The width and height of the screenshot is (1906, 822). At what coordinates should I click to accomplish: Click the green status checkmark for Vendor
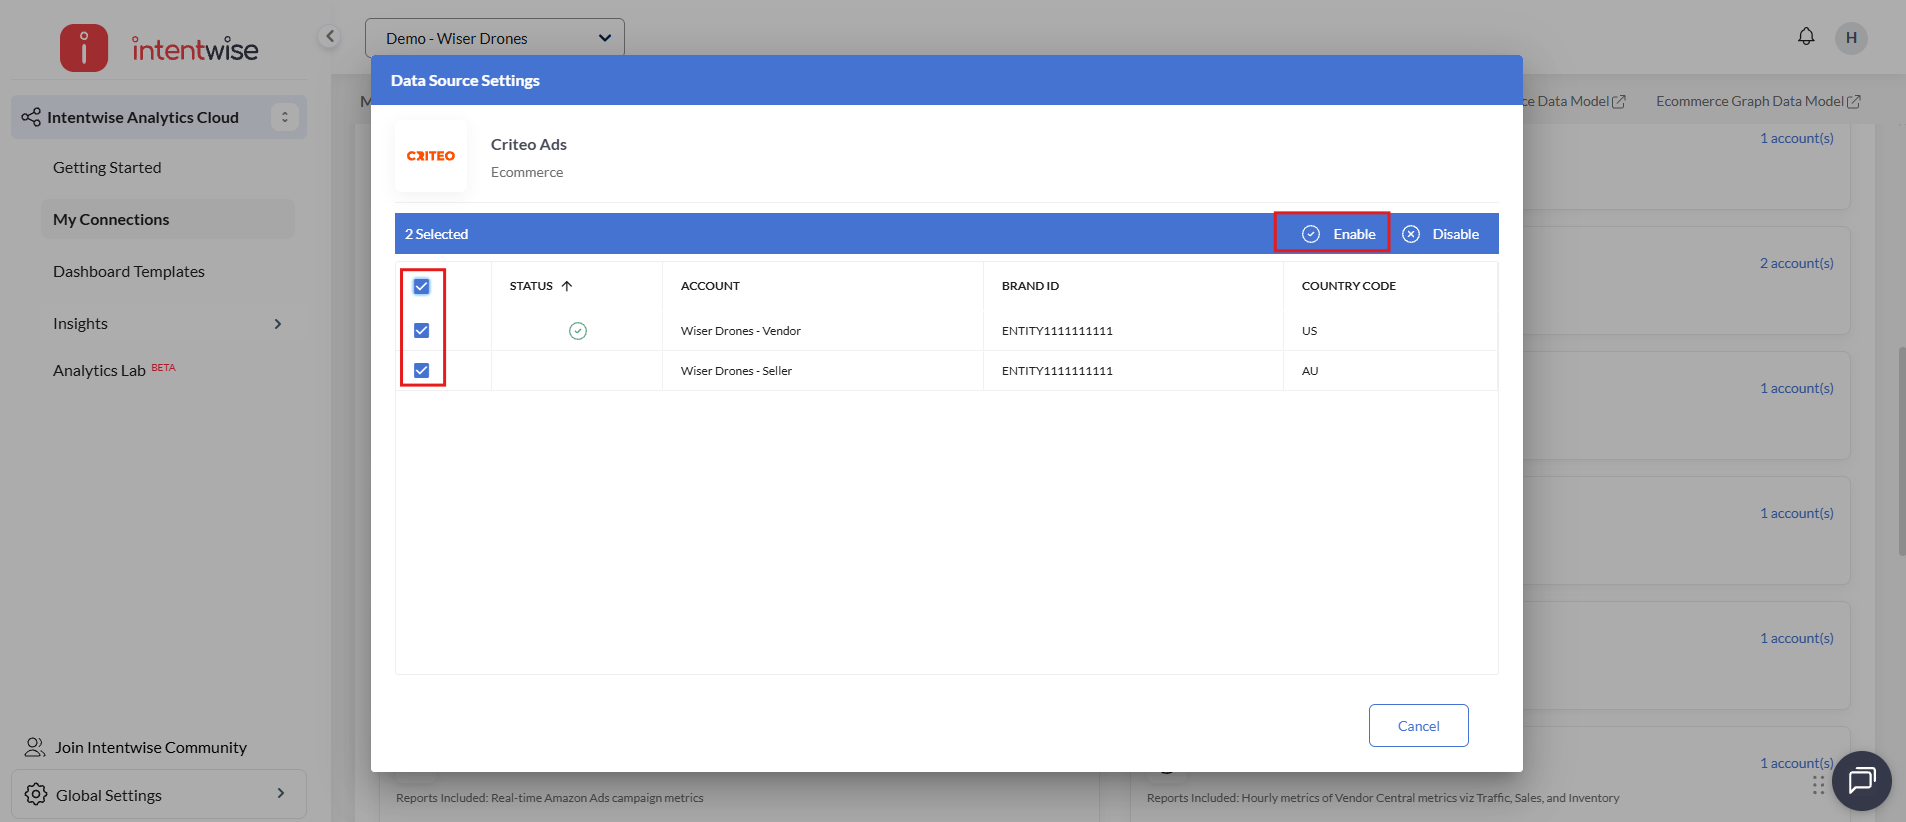click(x=578, y=331)
